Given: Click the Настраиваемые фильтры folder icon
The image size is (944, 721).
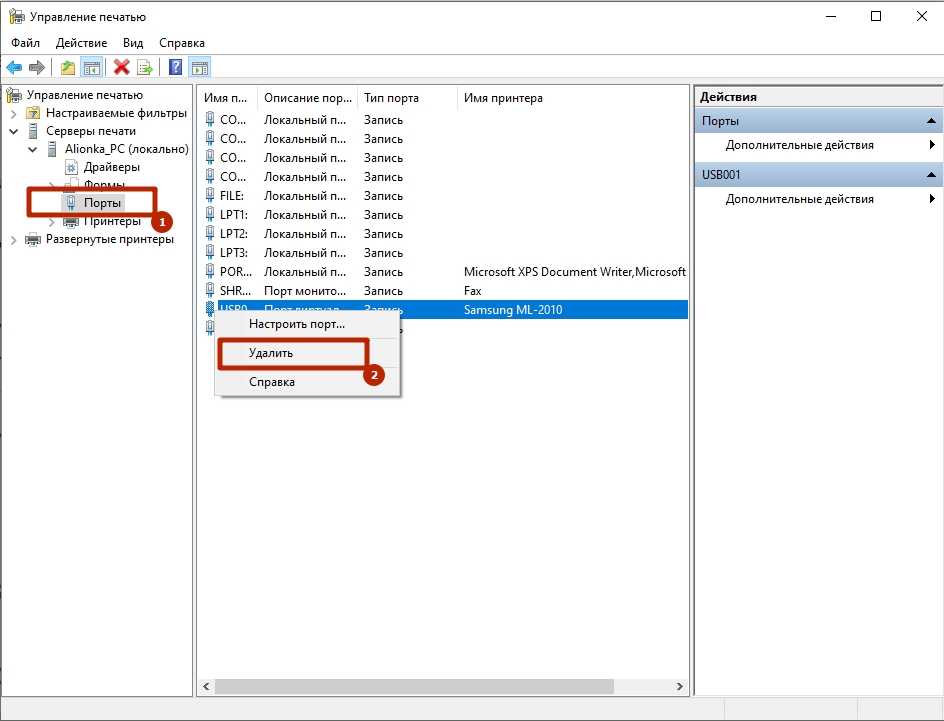Looking at the screenshot, I should (33, 113).
